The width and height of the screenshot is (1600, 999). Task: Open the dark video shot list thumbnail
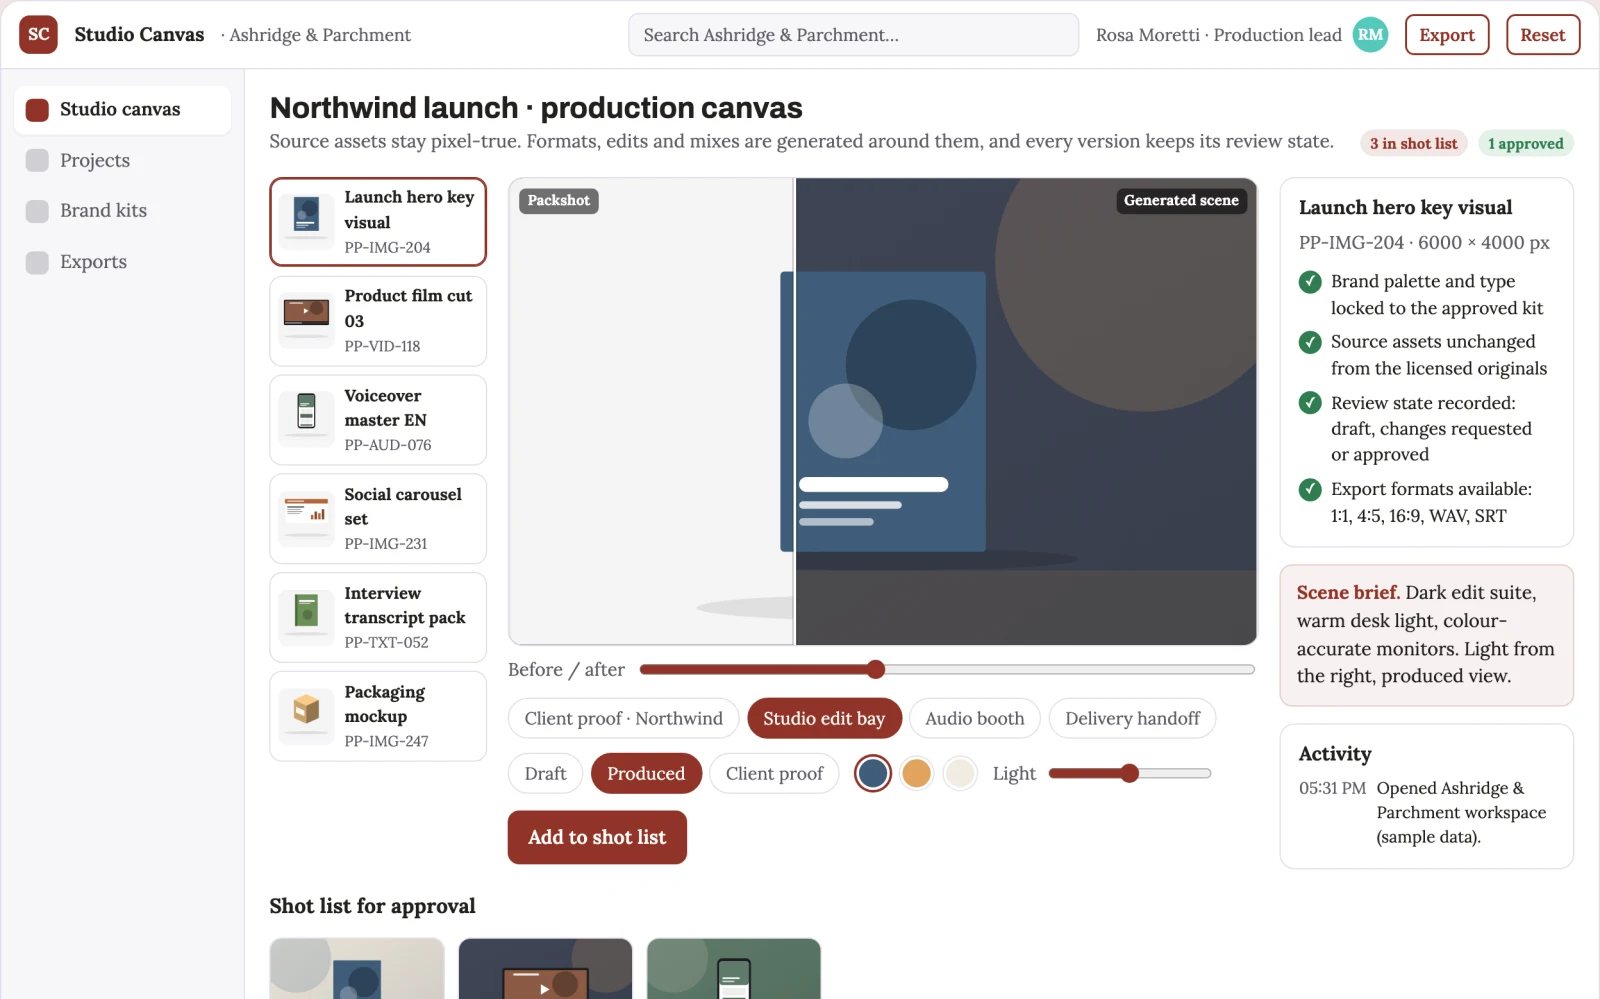545,968
